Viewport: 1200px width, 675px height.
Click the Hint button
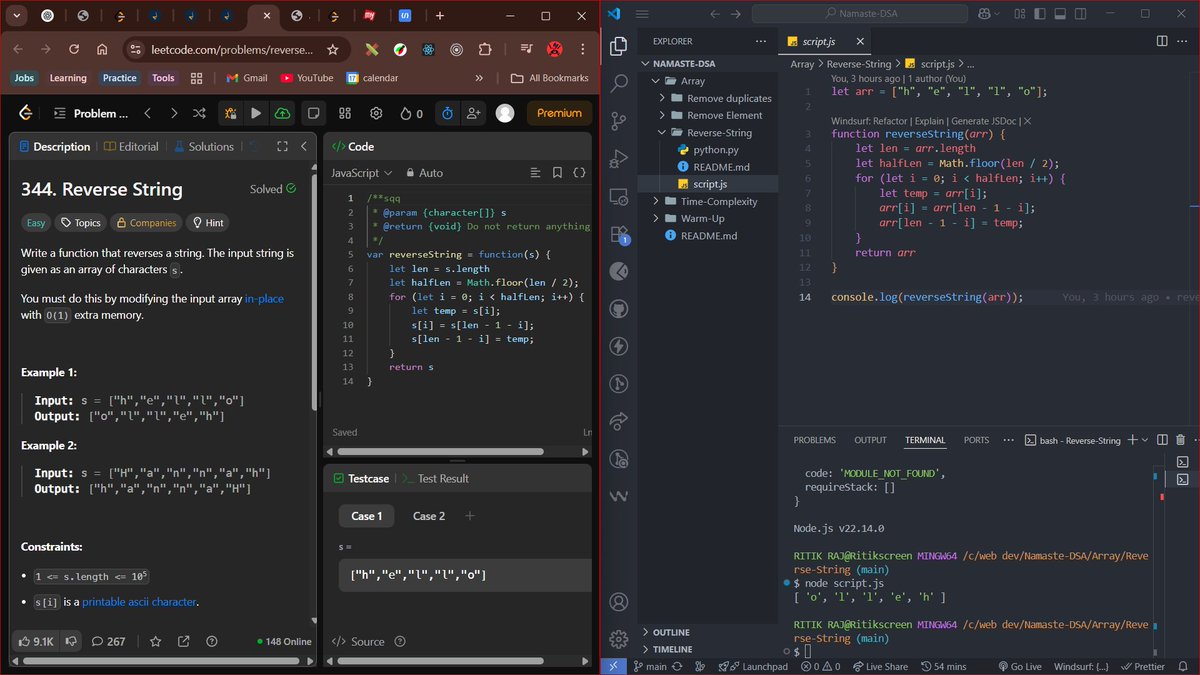[208, 223]
